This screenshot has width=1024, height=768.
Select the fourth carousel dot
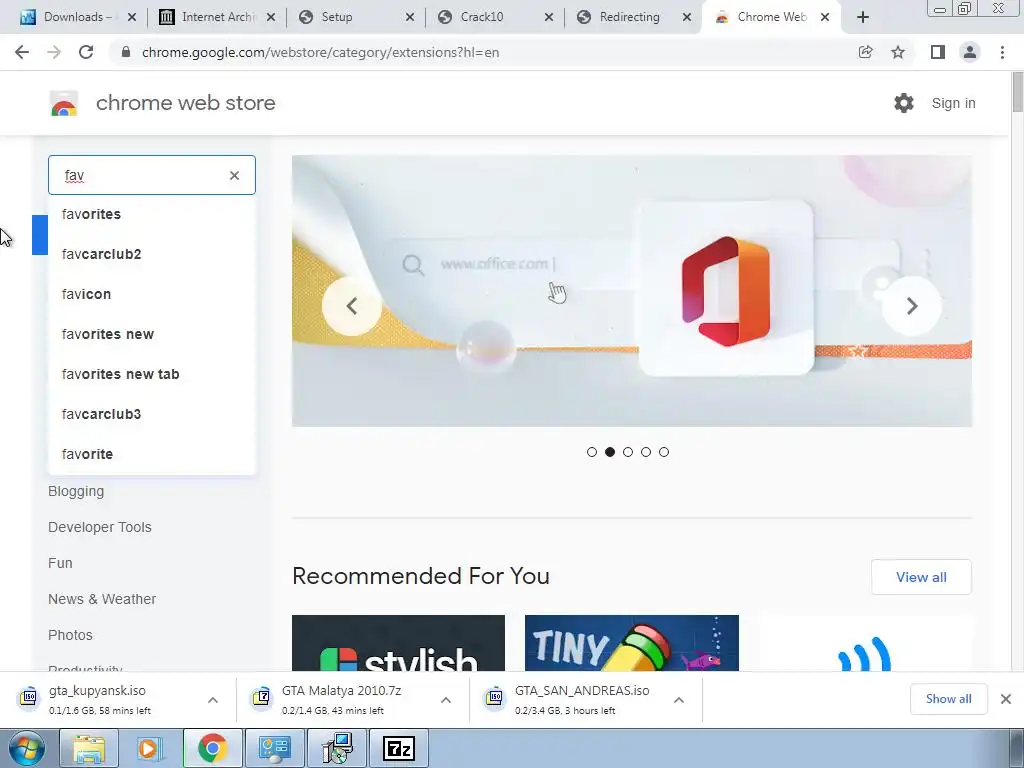[646, 452]
